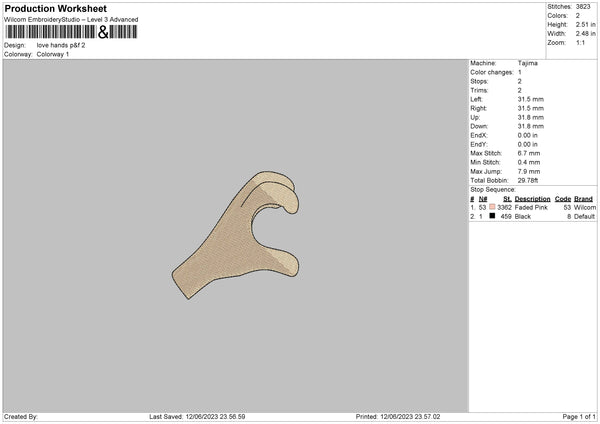
Task: Click the Total Bobbin value
Action: tap(528, 180)
